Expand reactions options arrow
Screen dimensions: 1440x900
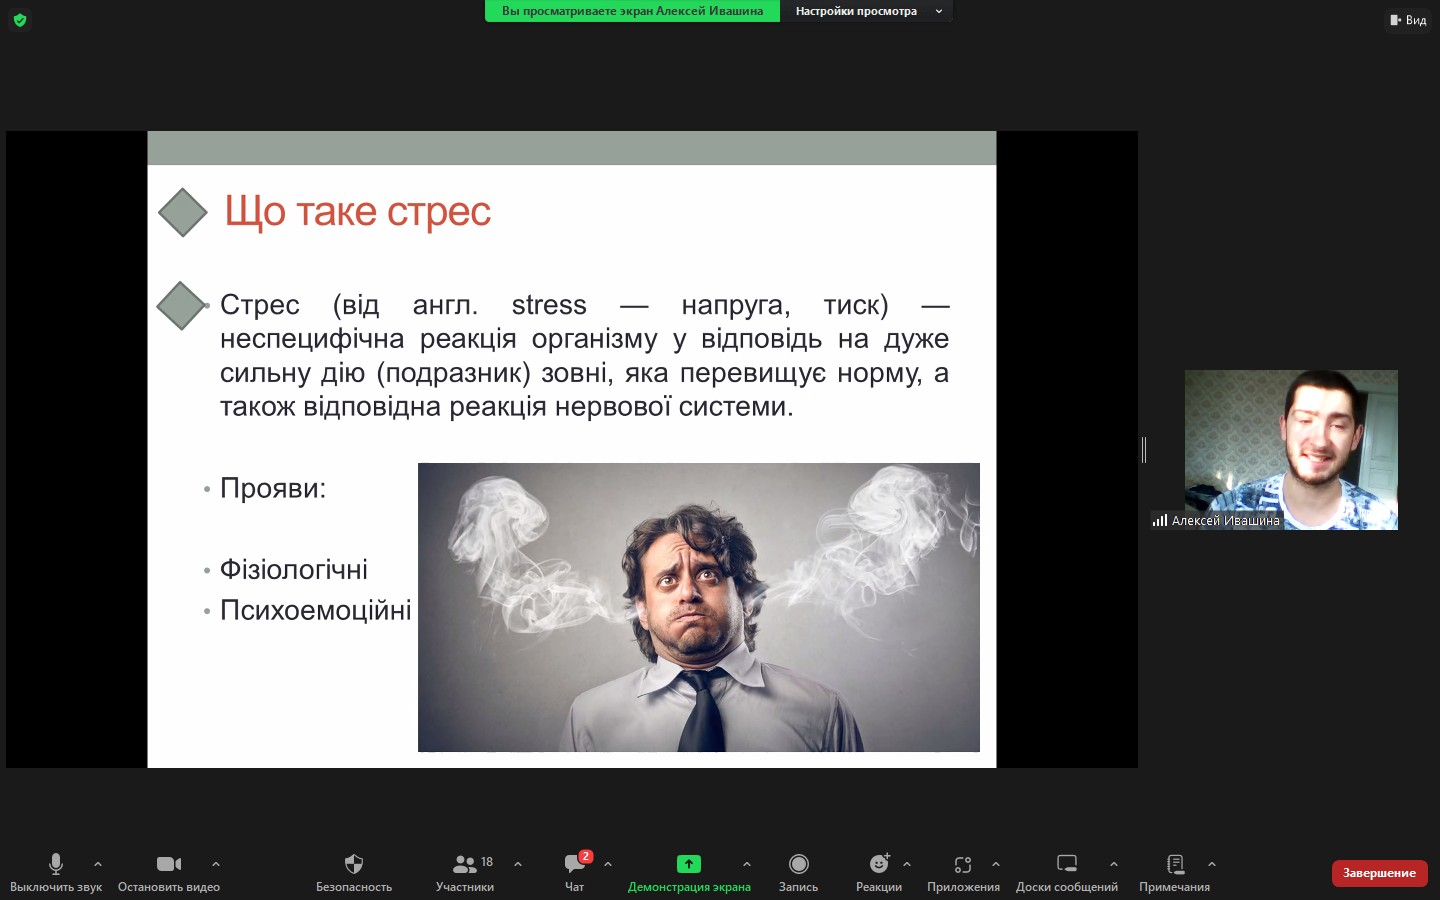point(907,864)
